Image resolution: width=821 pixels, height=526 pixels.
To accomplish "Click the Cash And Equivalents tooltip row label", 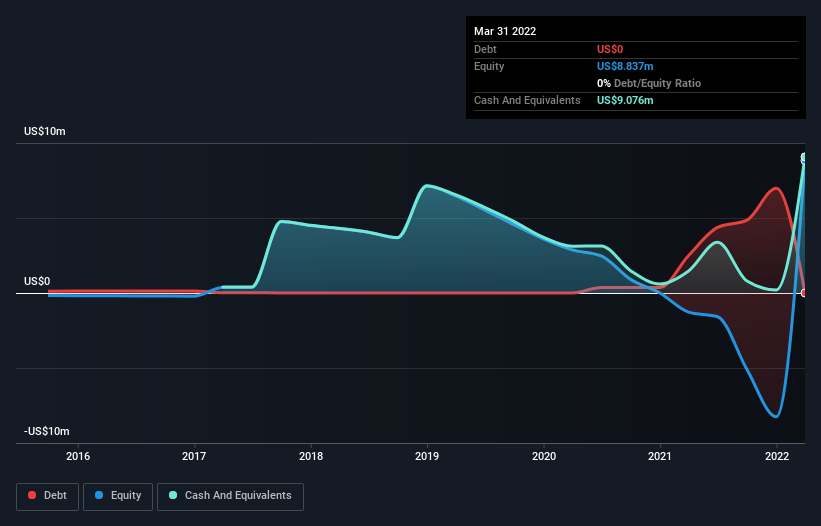I will pos(527,100).
